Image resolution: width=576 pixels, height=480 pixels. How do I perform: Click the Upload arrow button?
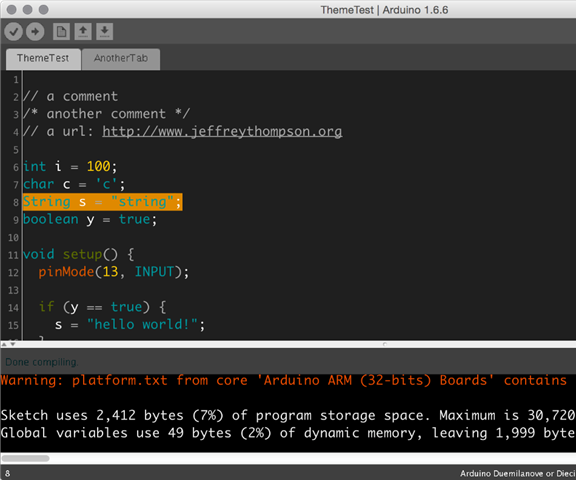pos(35,32)
